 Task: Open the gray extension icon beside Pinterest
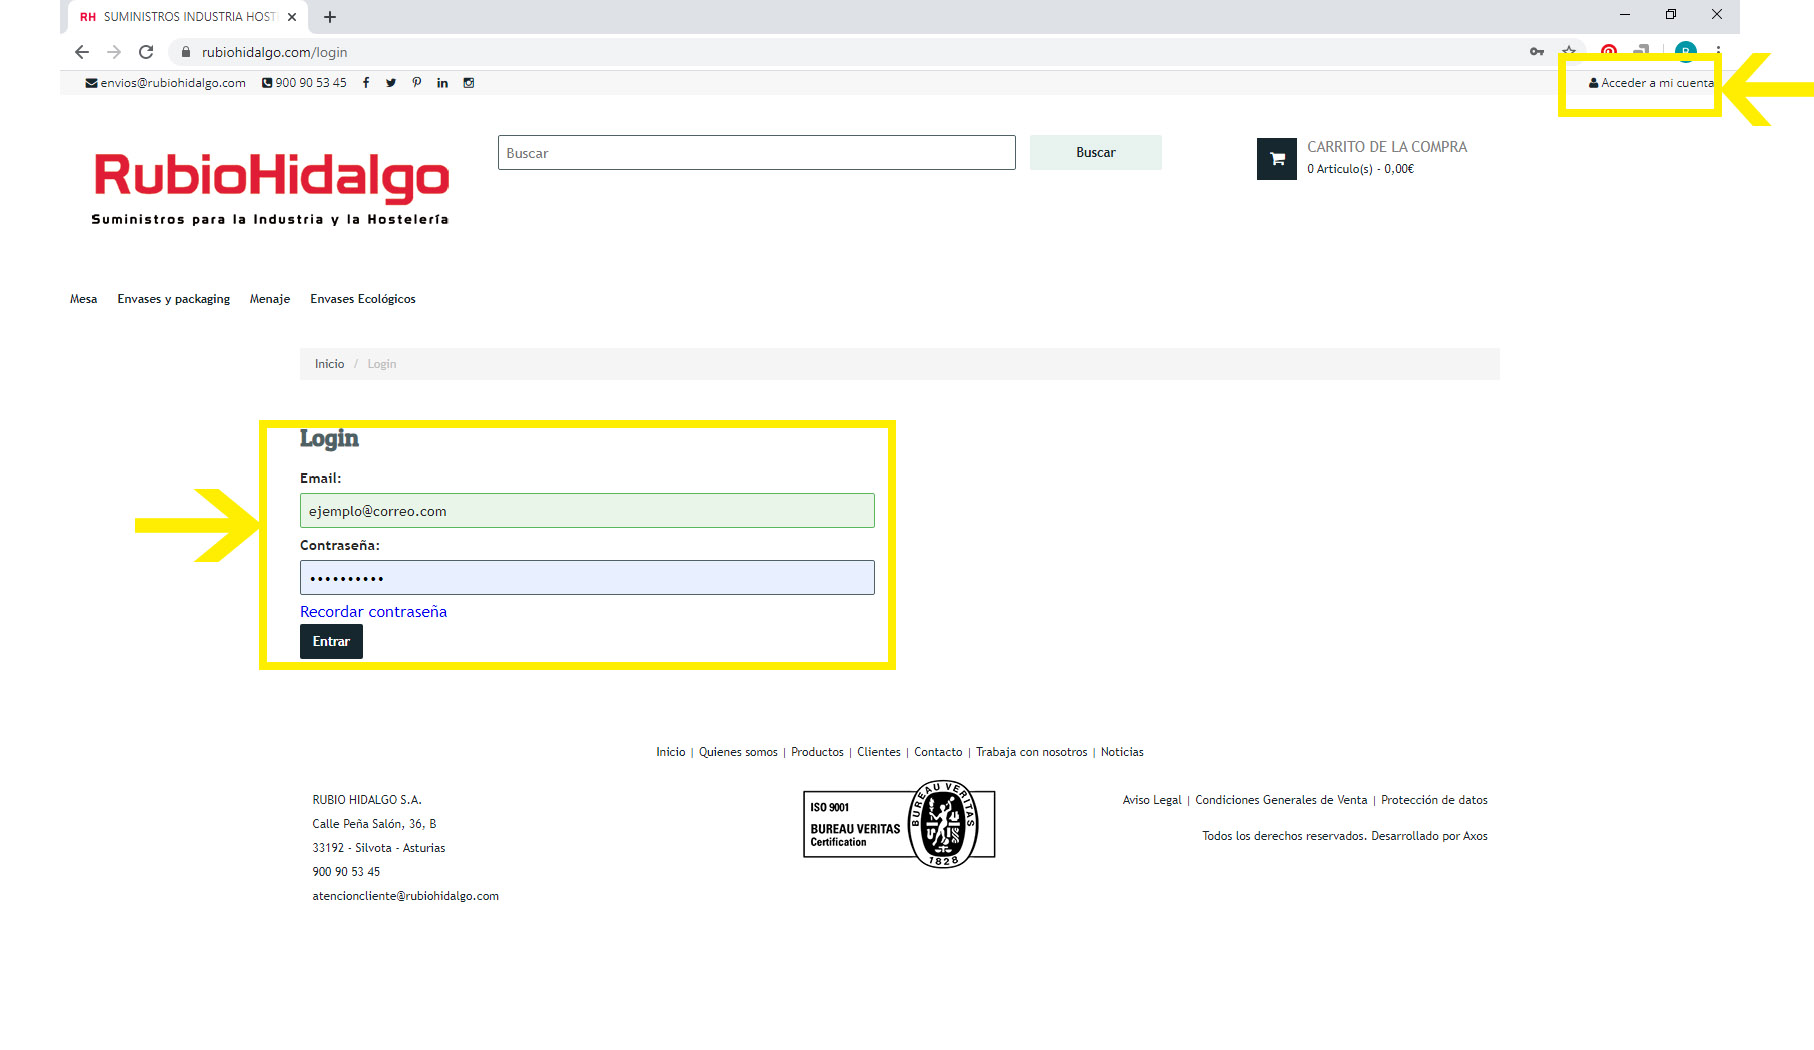[x=1641, y=50]
